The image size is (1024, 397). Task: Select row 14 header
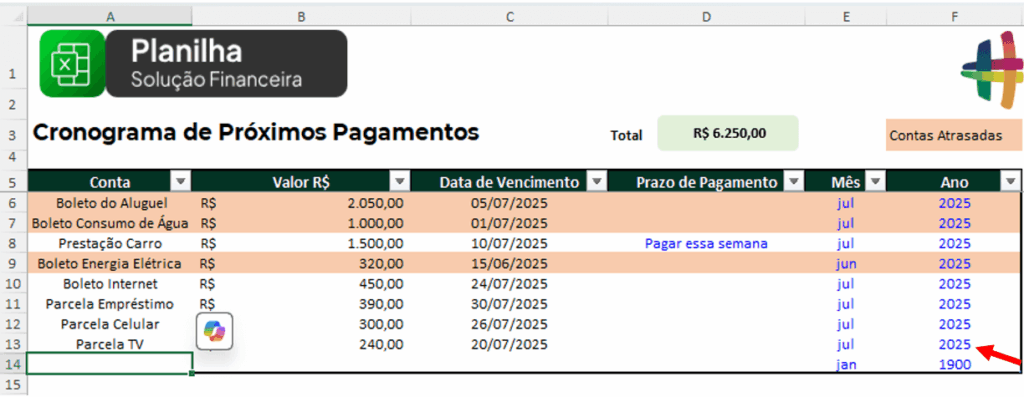(x=14, y=364)
